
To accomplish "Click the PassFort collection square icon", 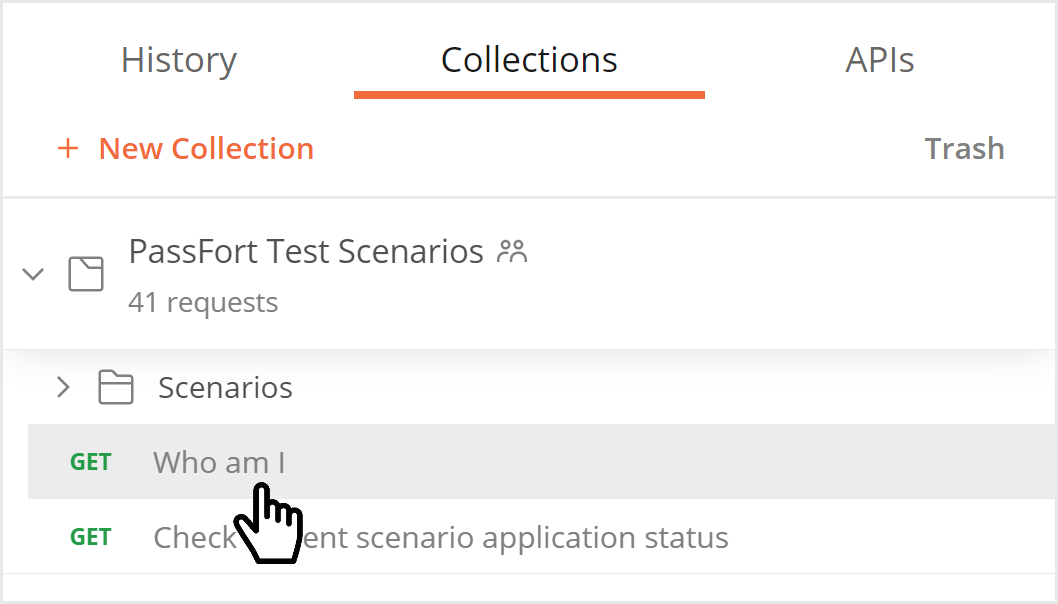I will [86, 274].
